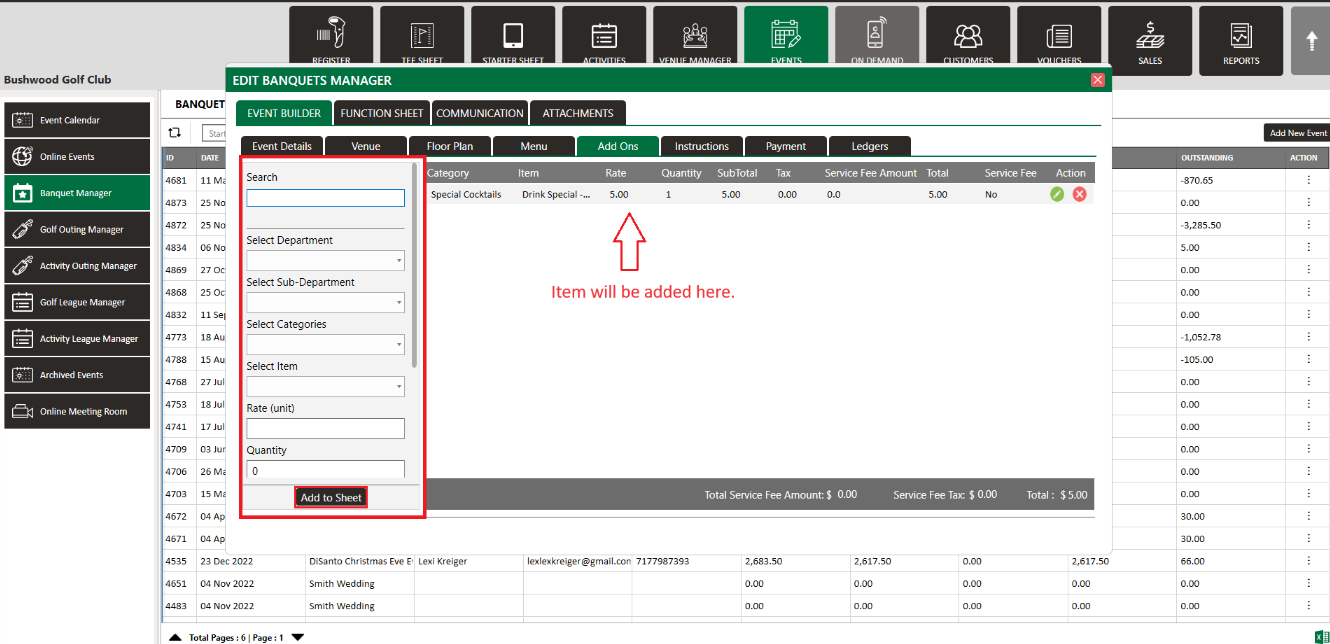Click the Excel export icon

[1320, 636]
